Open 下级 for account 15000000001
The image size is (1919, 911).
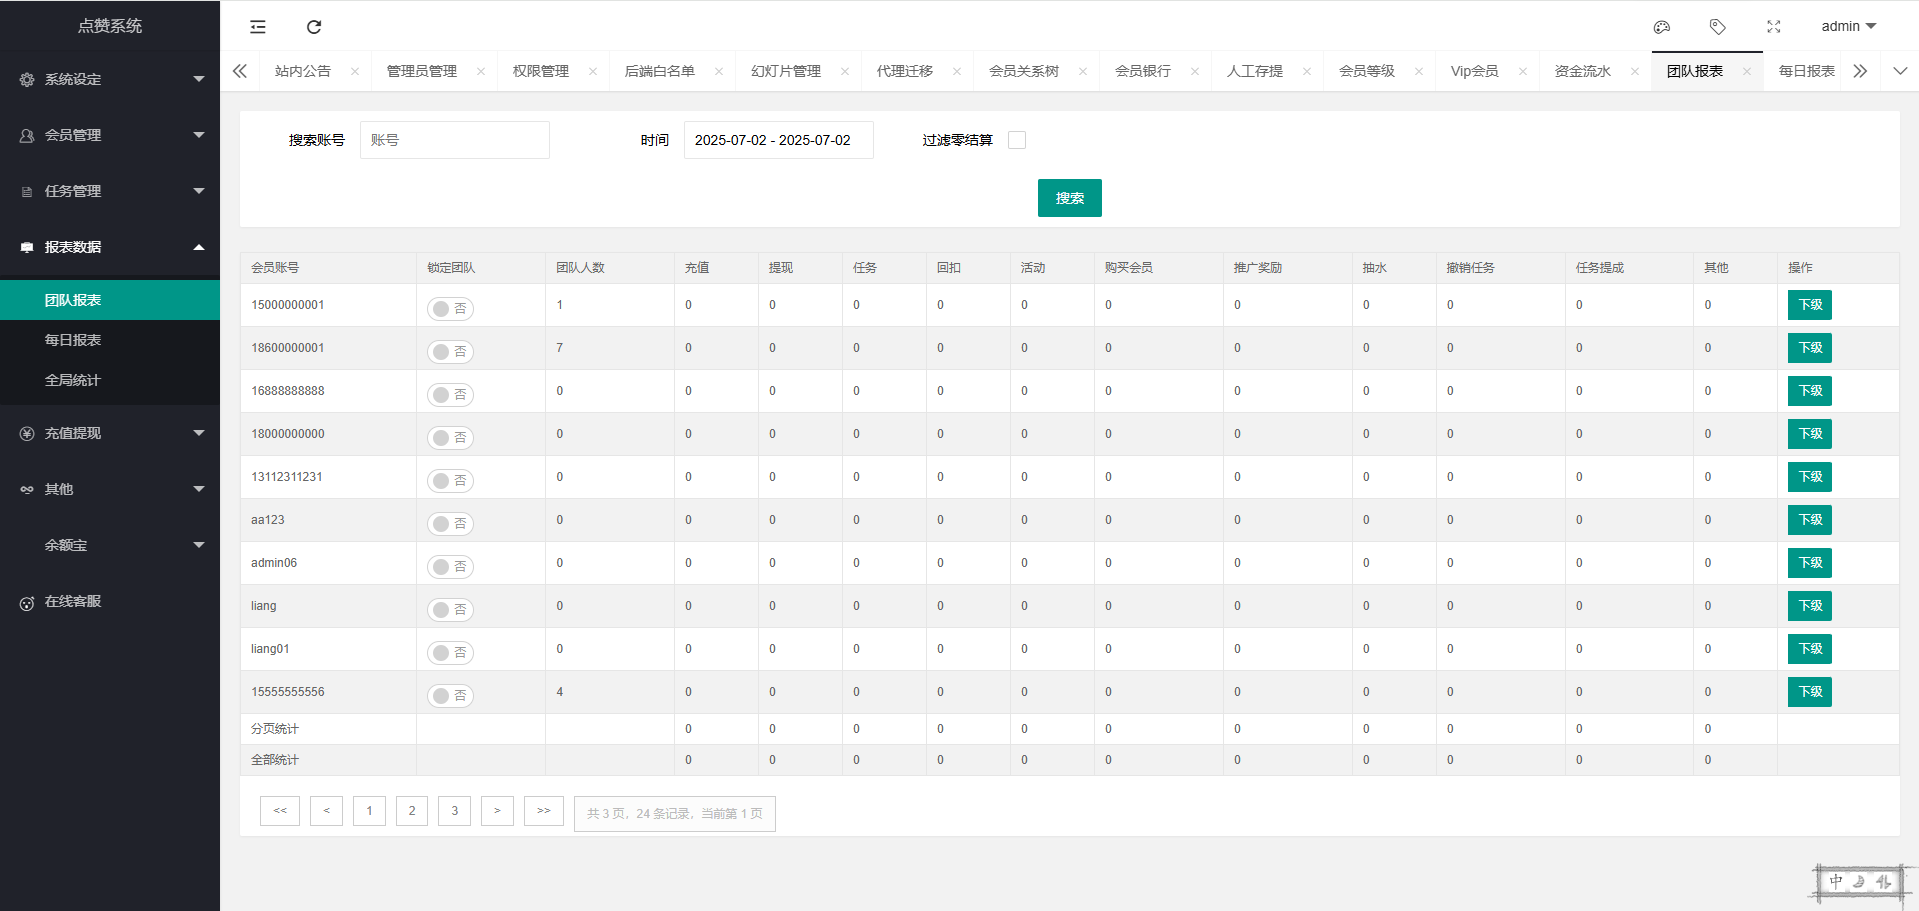click(1810, 305)
